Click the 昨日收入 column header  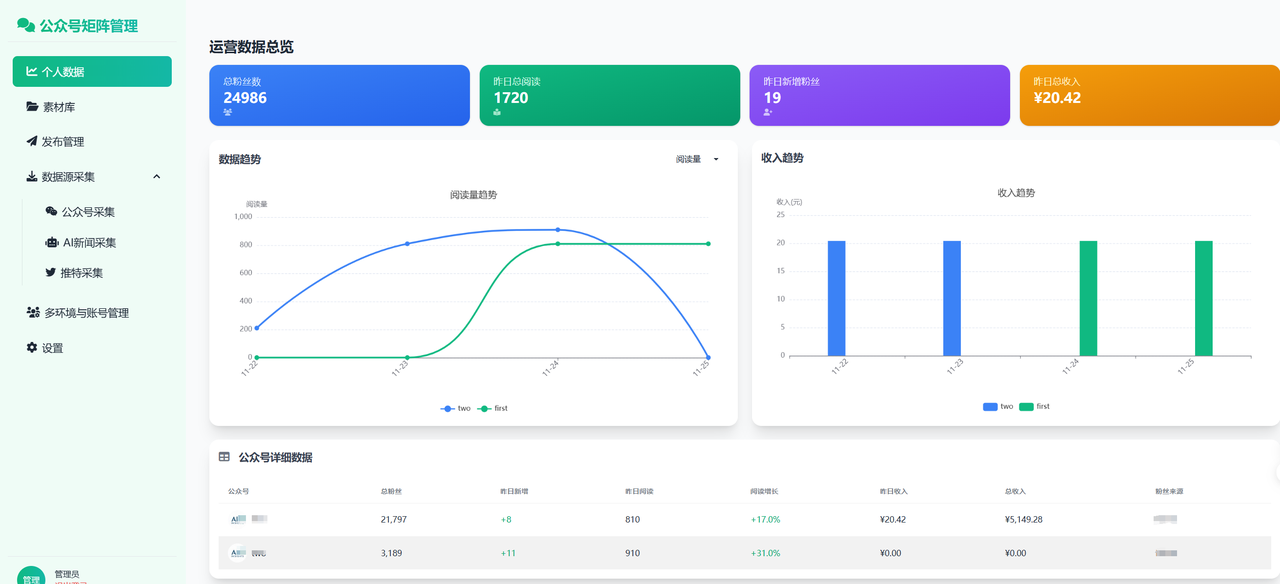[893, 491]
